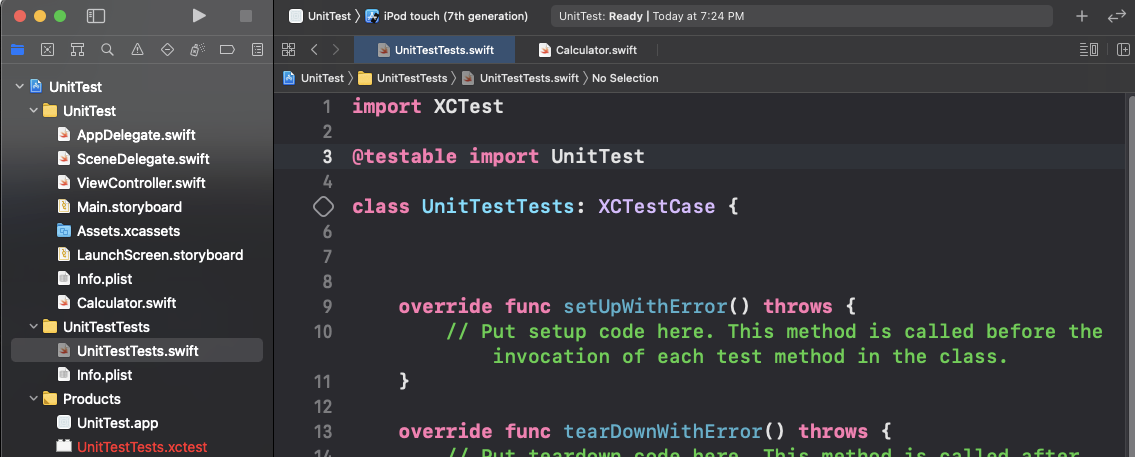The width and height of the screenshot is (1135, 457).
Task: Open the Project navigator folder icon
Action: click(17, 50)
